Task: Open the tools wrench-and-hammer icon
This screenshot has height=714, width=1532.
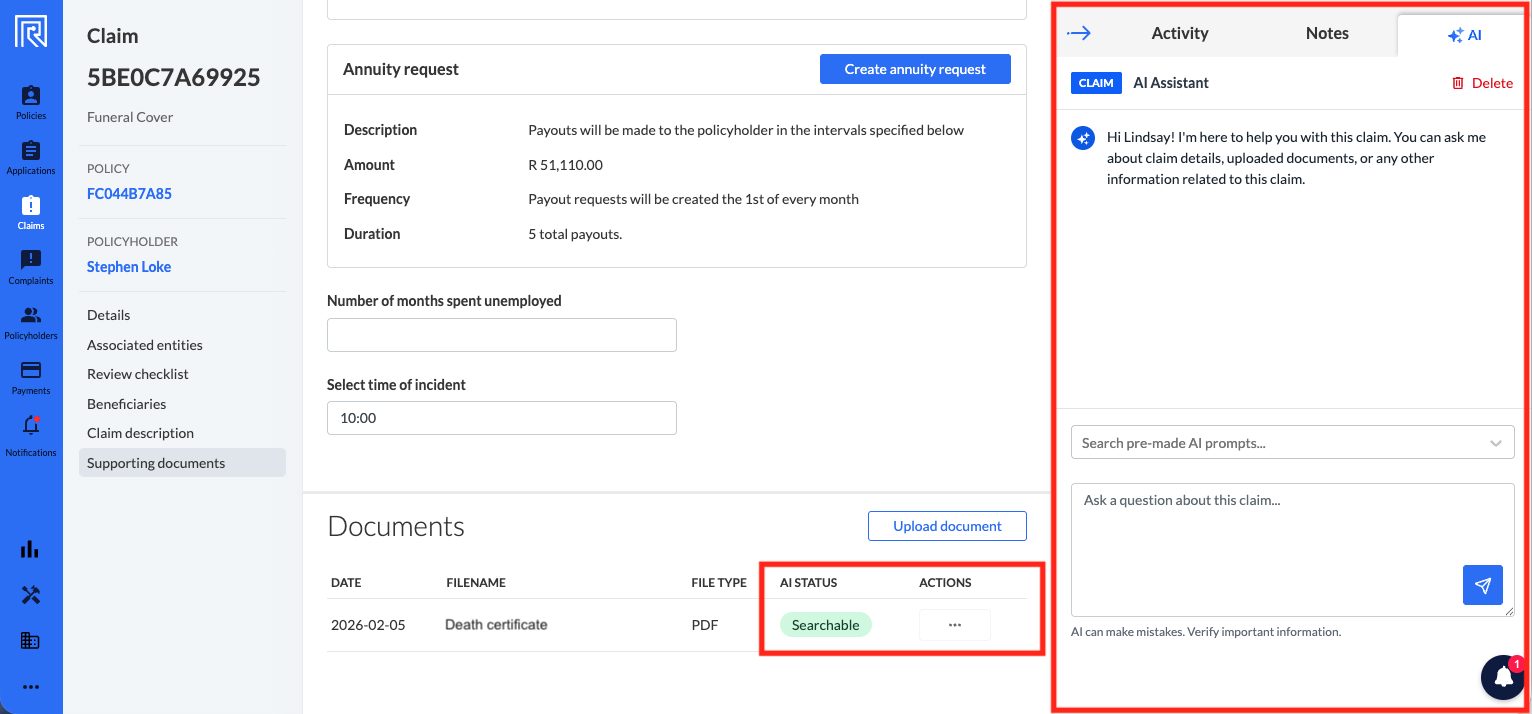Action: pos(31,595)
